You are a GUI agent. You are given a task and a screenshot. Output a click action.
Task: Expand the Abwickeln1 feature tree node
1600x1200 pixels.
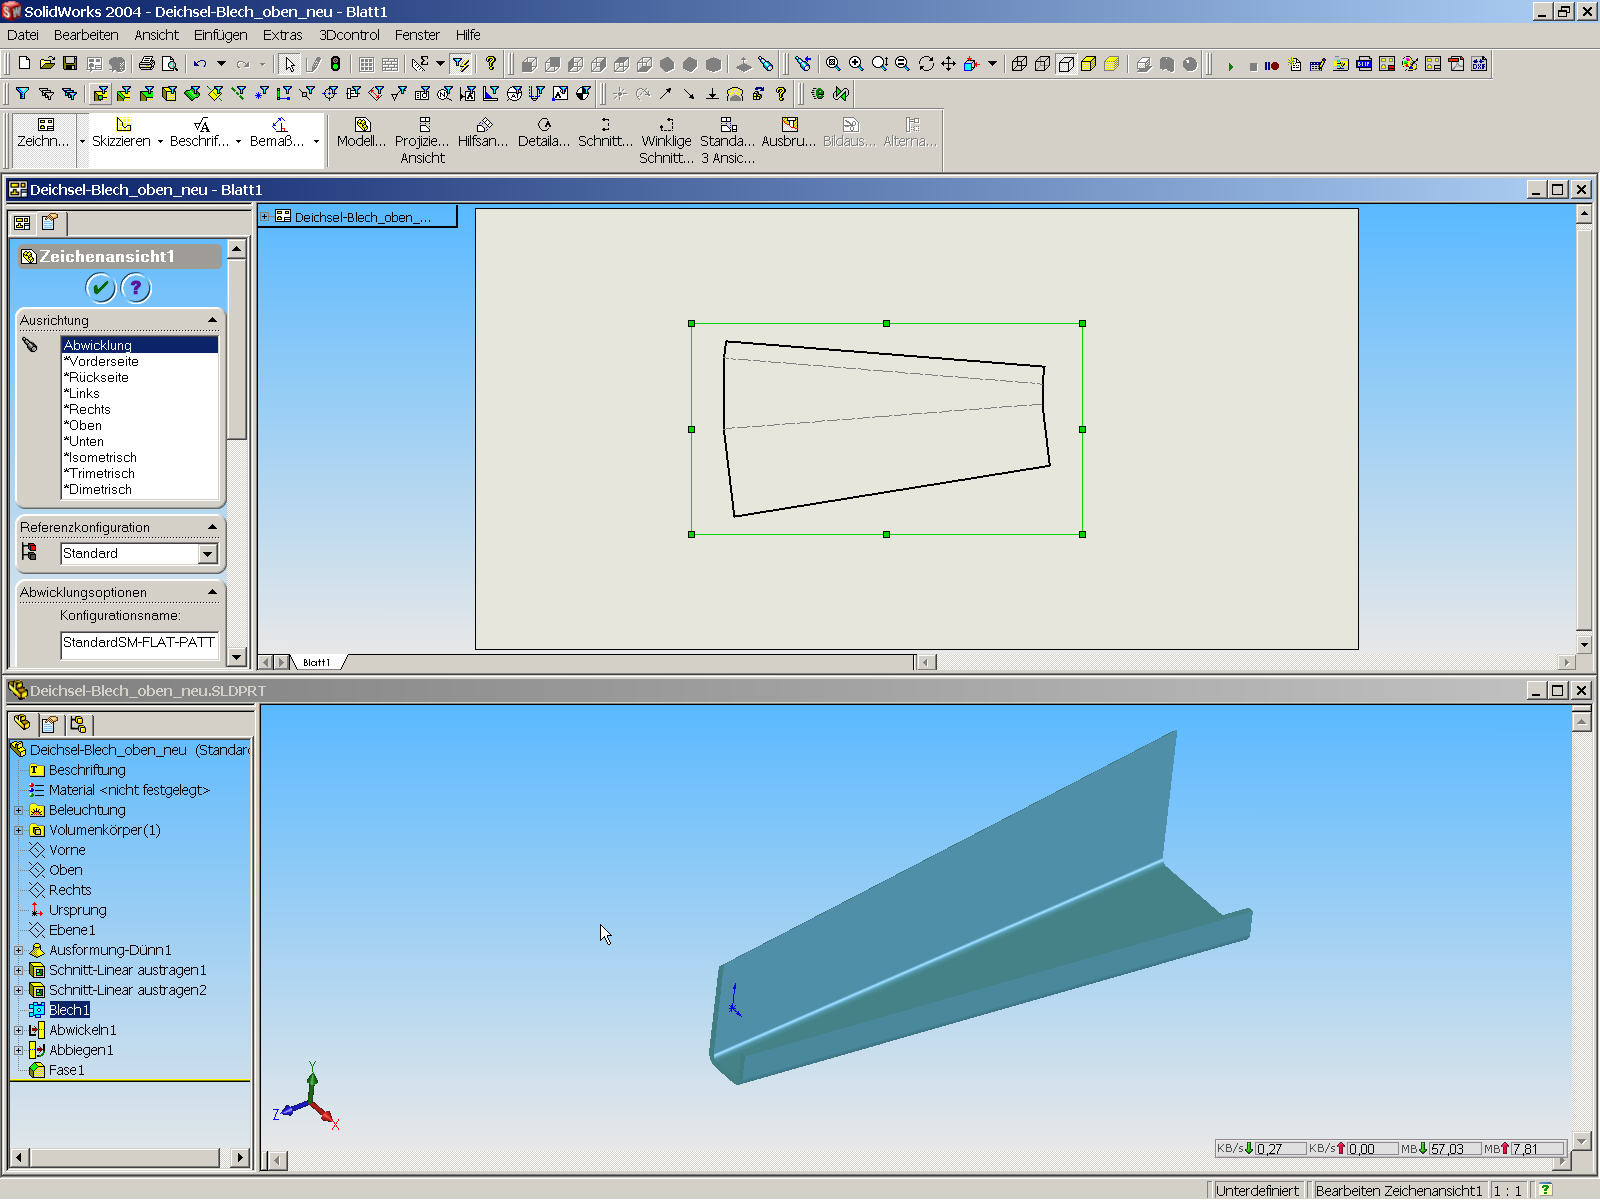[18, 1030]
